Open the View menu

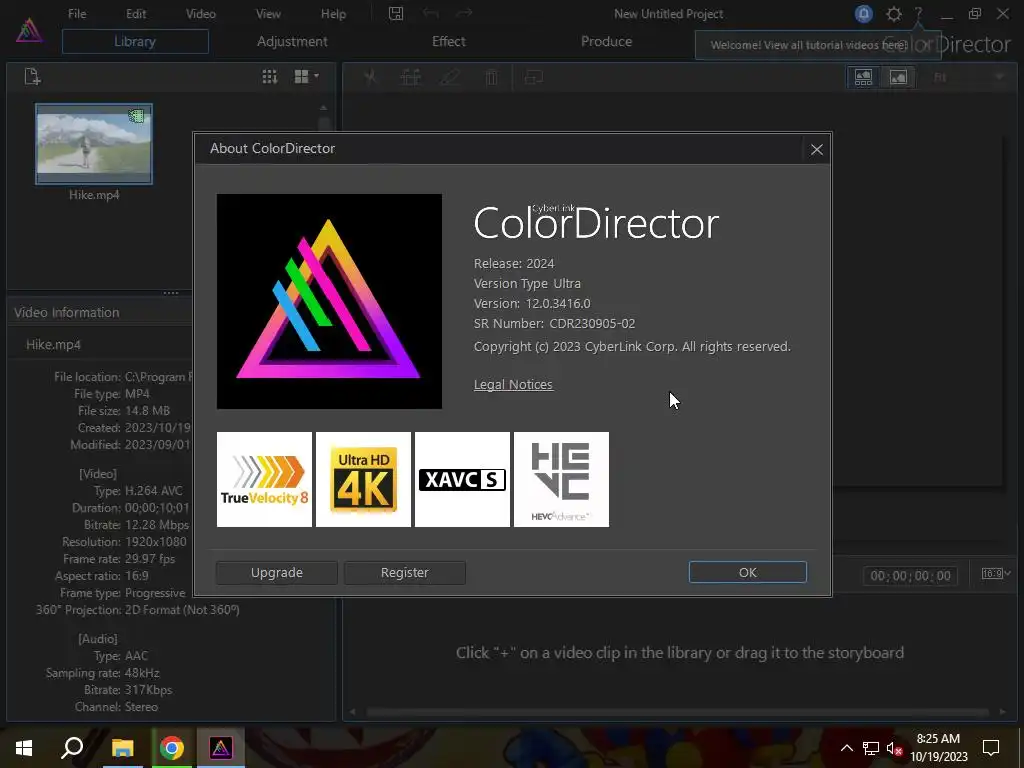[x=268, y=14]
